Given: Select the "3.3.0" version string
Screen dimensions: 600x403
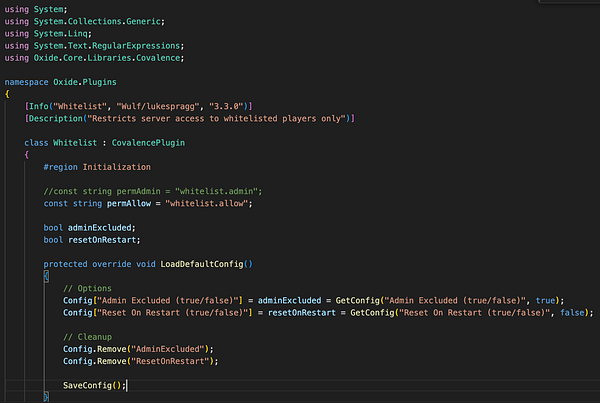Looking at the screenshot, I should click(226, 106).
